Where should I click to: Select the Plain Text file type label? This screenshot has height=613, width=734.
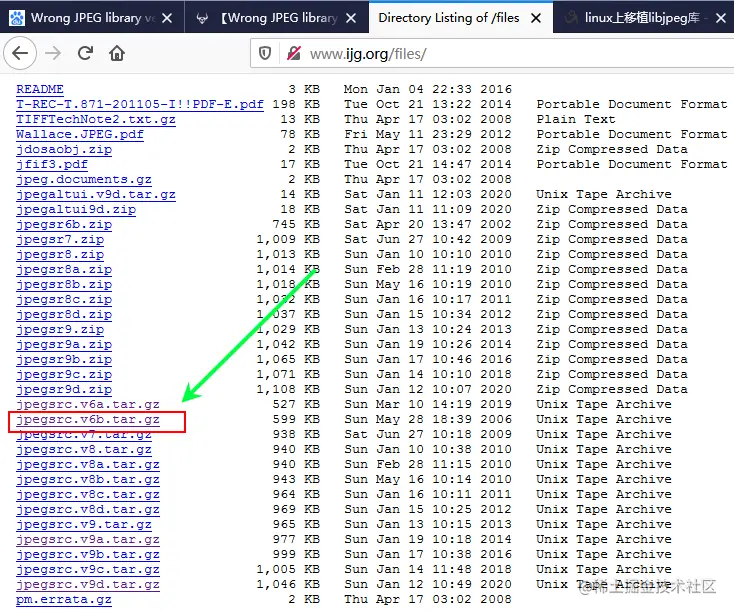click(576, 119)
